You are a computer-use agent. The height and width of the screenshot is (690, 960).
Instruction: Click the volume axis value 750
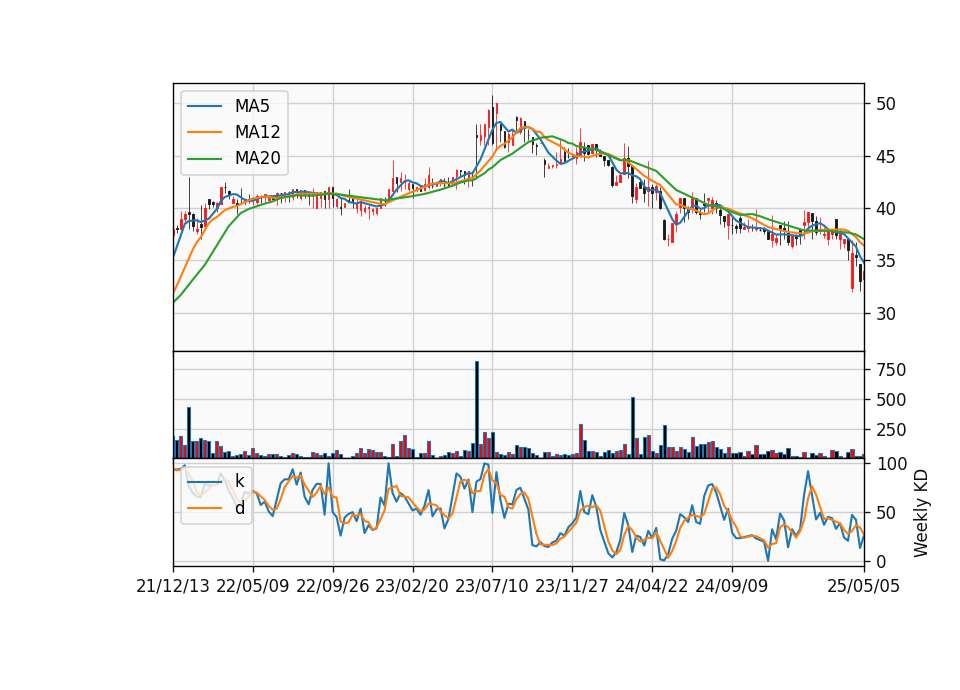[891, 370]
